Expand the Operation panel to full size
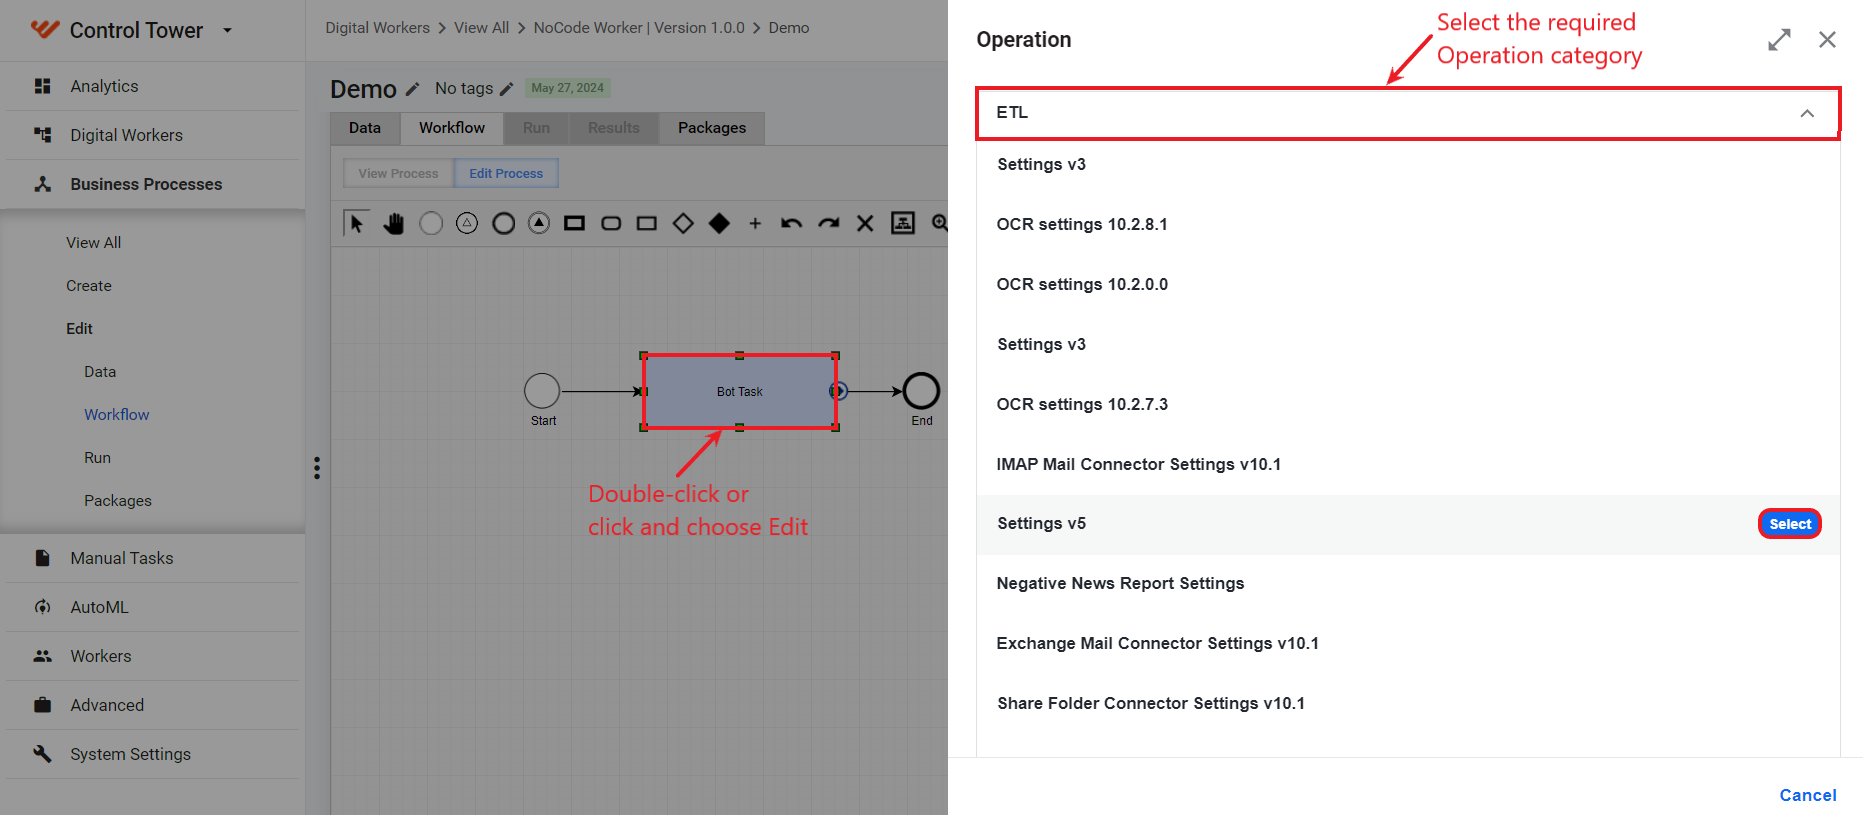This screenshot has width=1863, height=815. pyautogui.click(x=1779, y=40)
